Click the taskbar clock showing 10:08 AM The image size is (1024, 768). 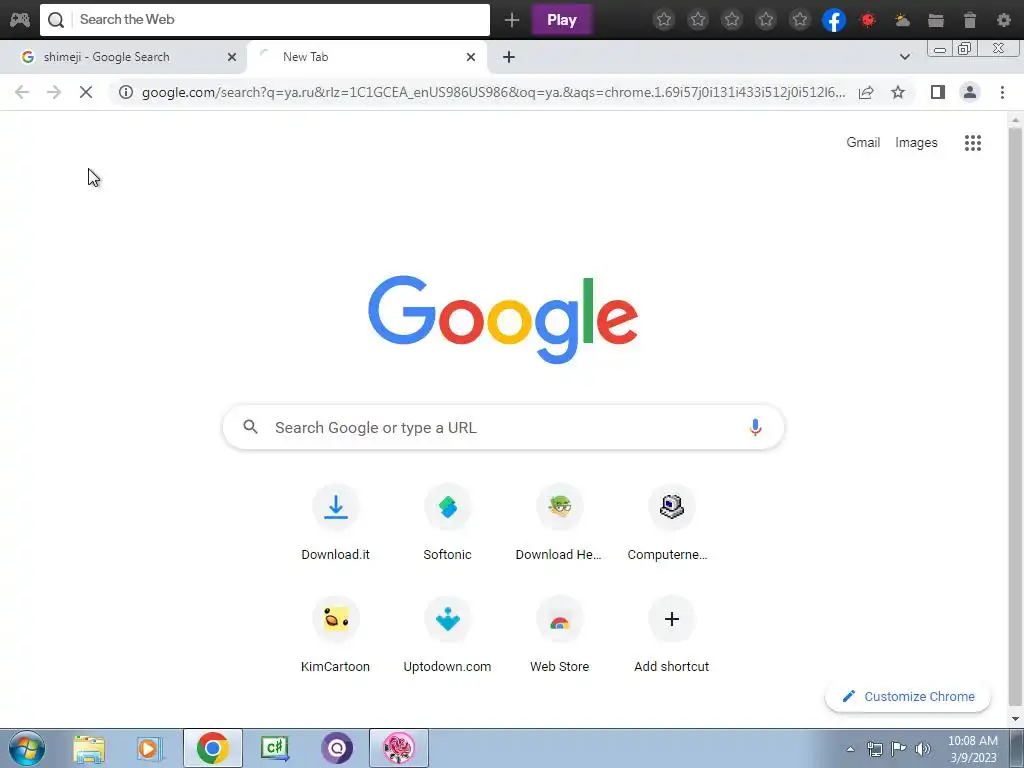973,749
